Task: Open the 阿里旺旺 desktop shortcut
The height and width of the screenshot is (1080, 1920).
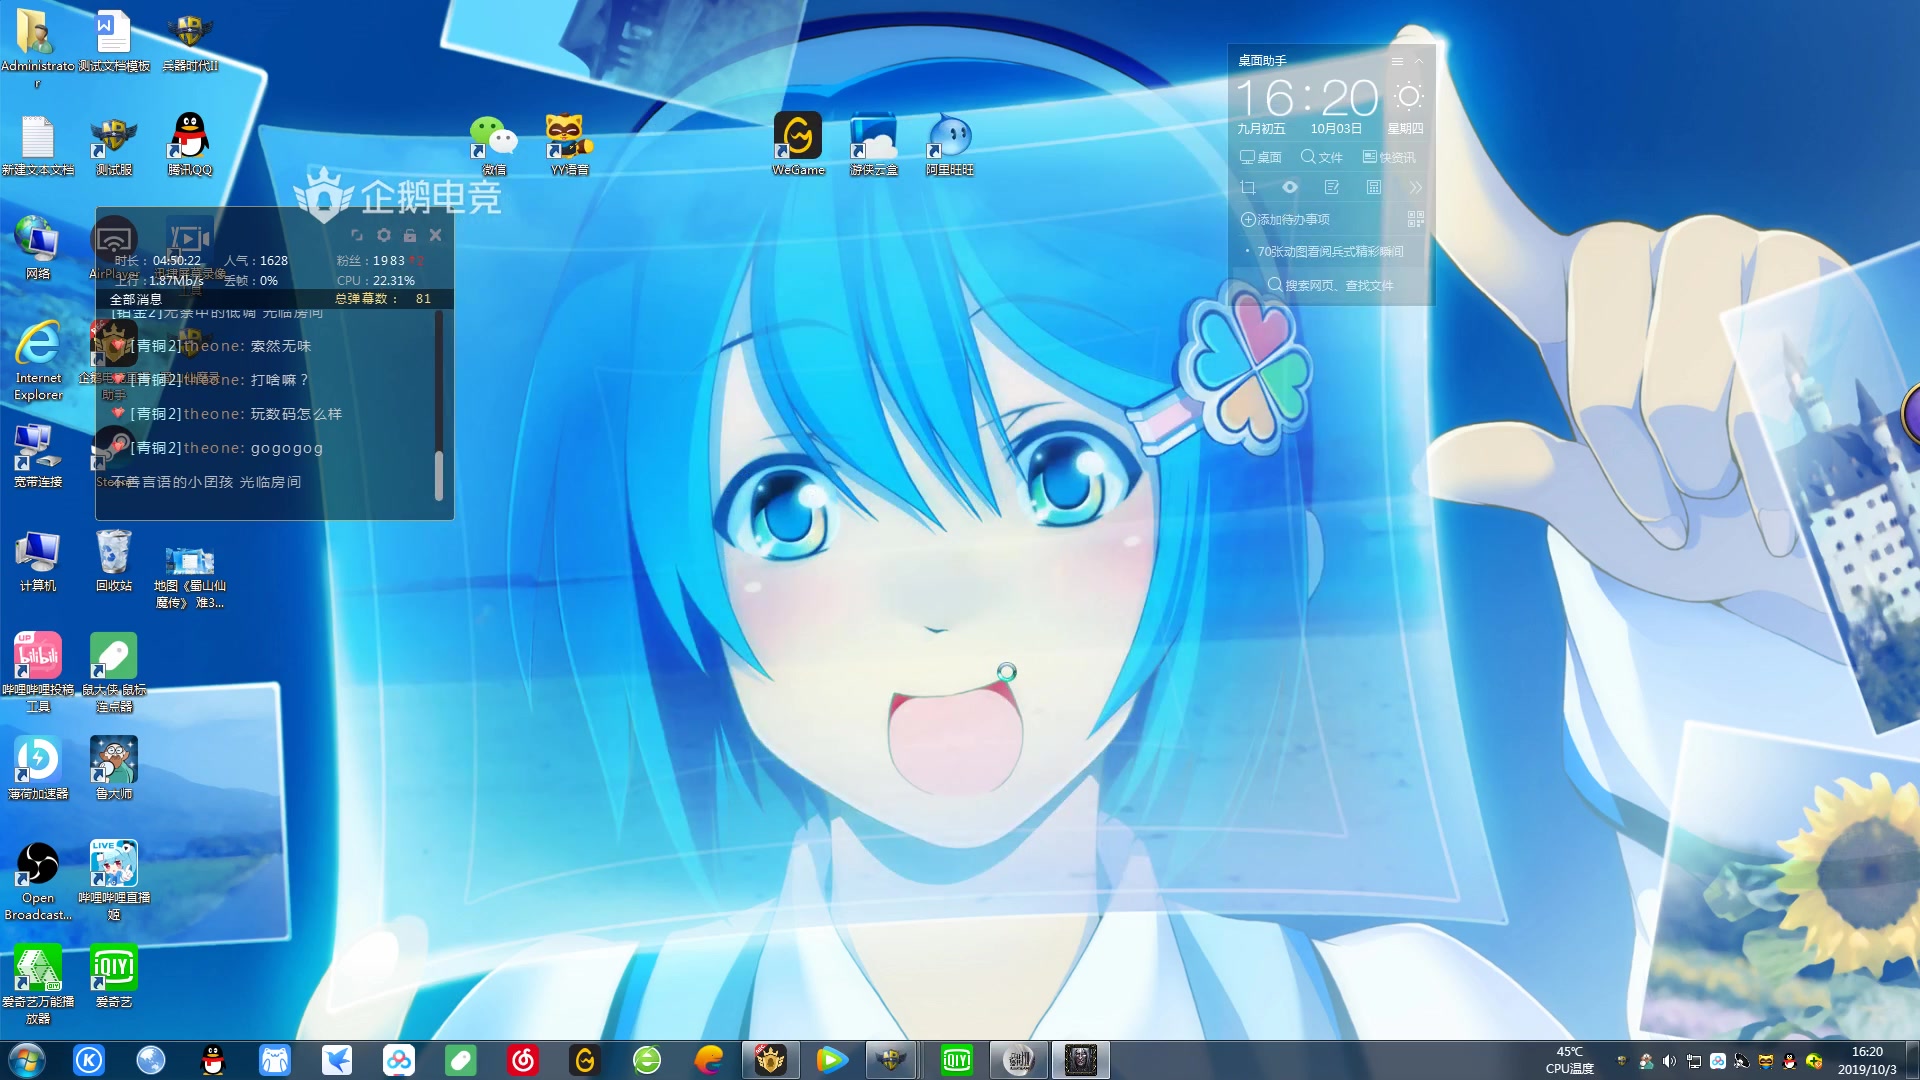Action: 950,146
